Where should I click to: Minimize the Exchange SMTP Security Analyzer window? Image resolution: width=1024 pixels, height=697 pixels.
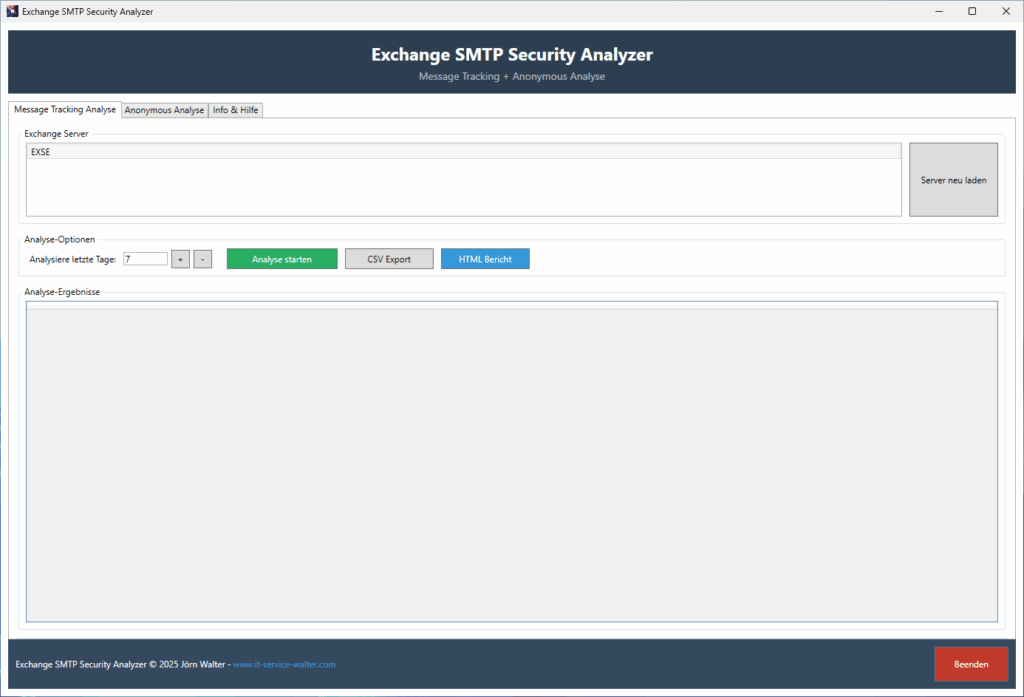pyautogui.click(x=937, y=11)
